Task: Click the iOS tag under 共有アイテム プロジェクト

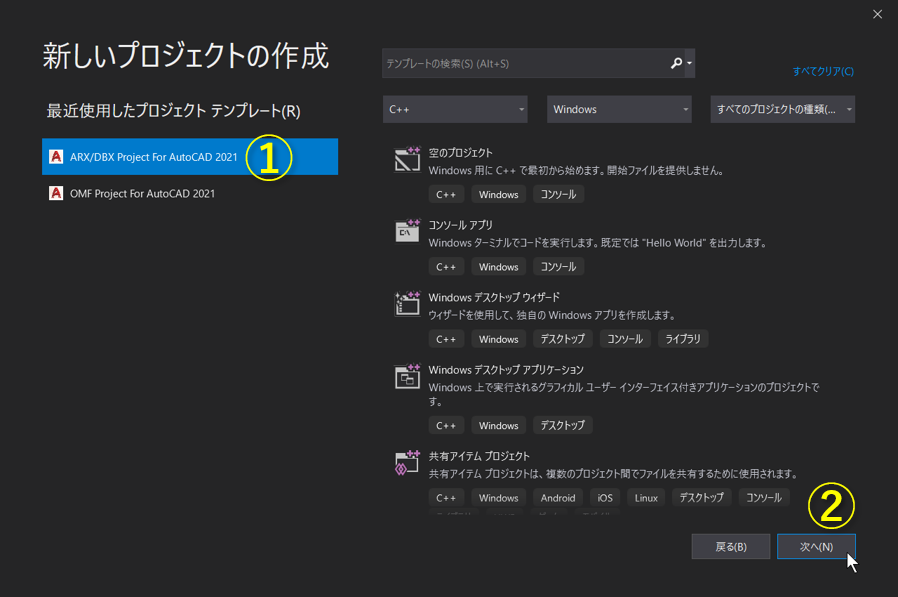Action: [x=605, y=497]
